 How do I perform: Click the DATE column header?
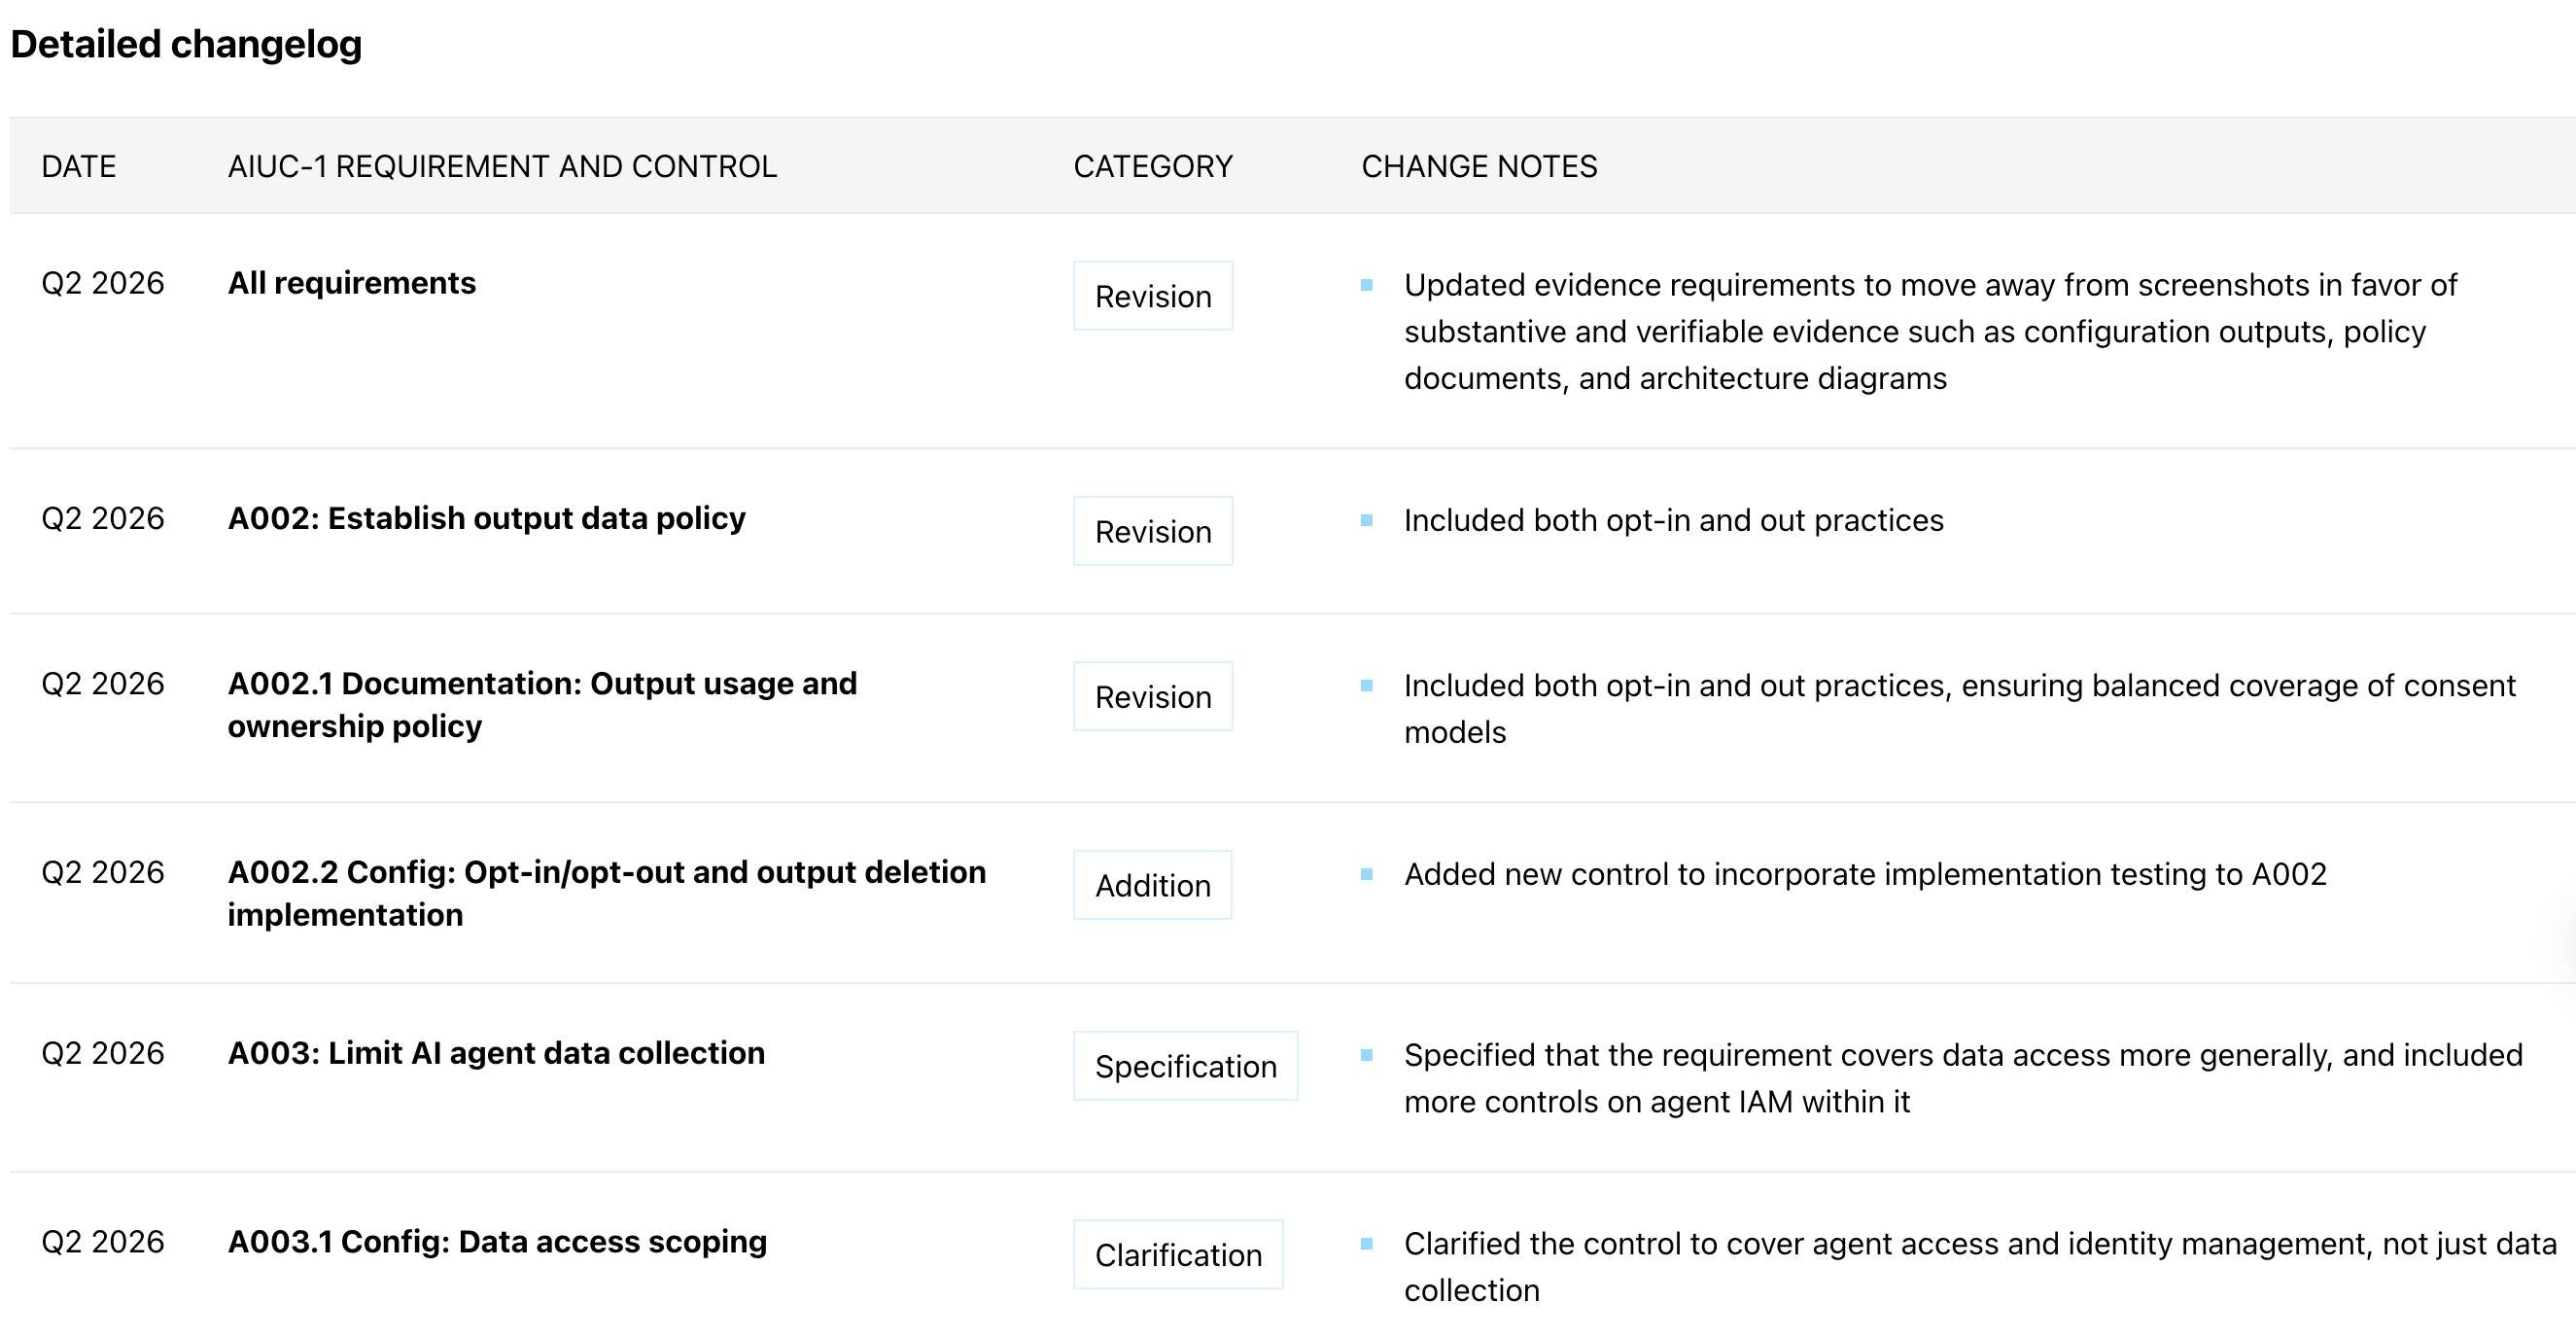tap(78, 166)
